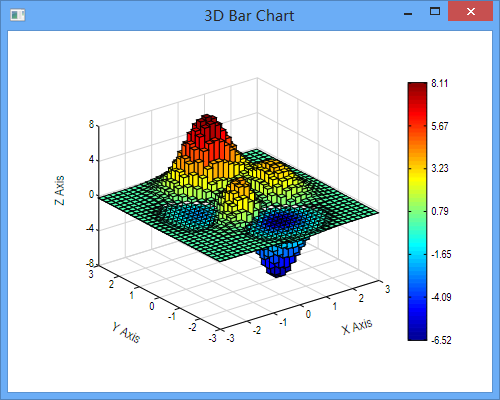Click the X Axis label
The image size is (500, 400).
(357, 326)
